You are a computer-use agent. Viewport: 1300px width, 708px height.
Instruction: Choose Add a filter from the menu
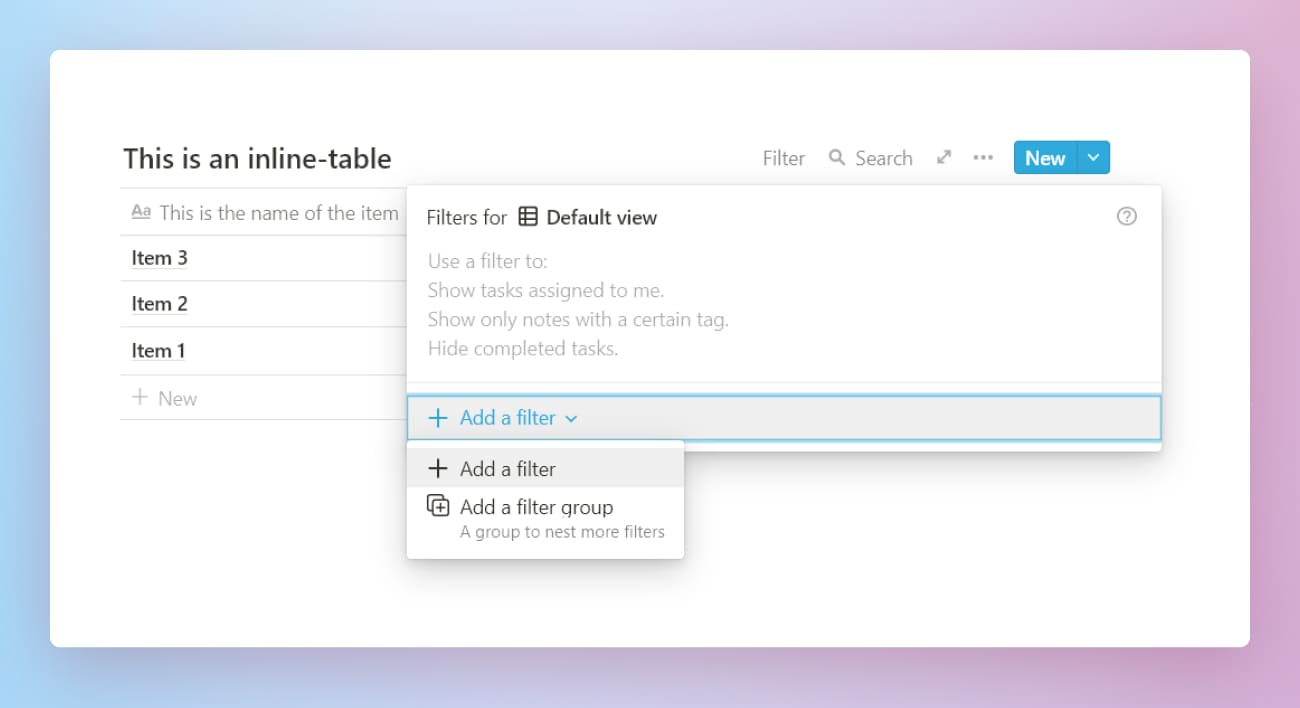click(507, 468)
